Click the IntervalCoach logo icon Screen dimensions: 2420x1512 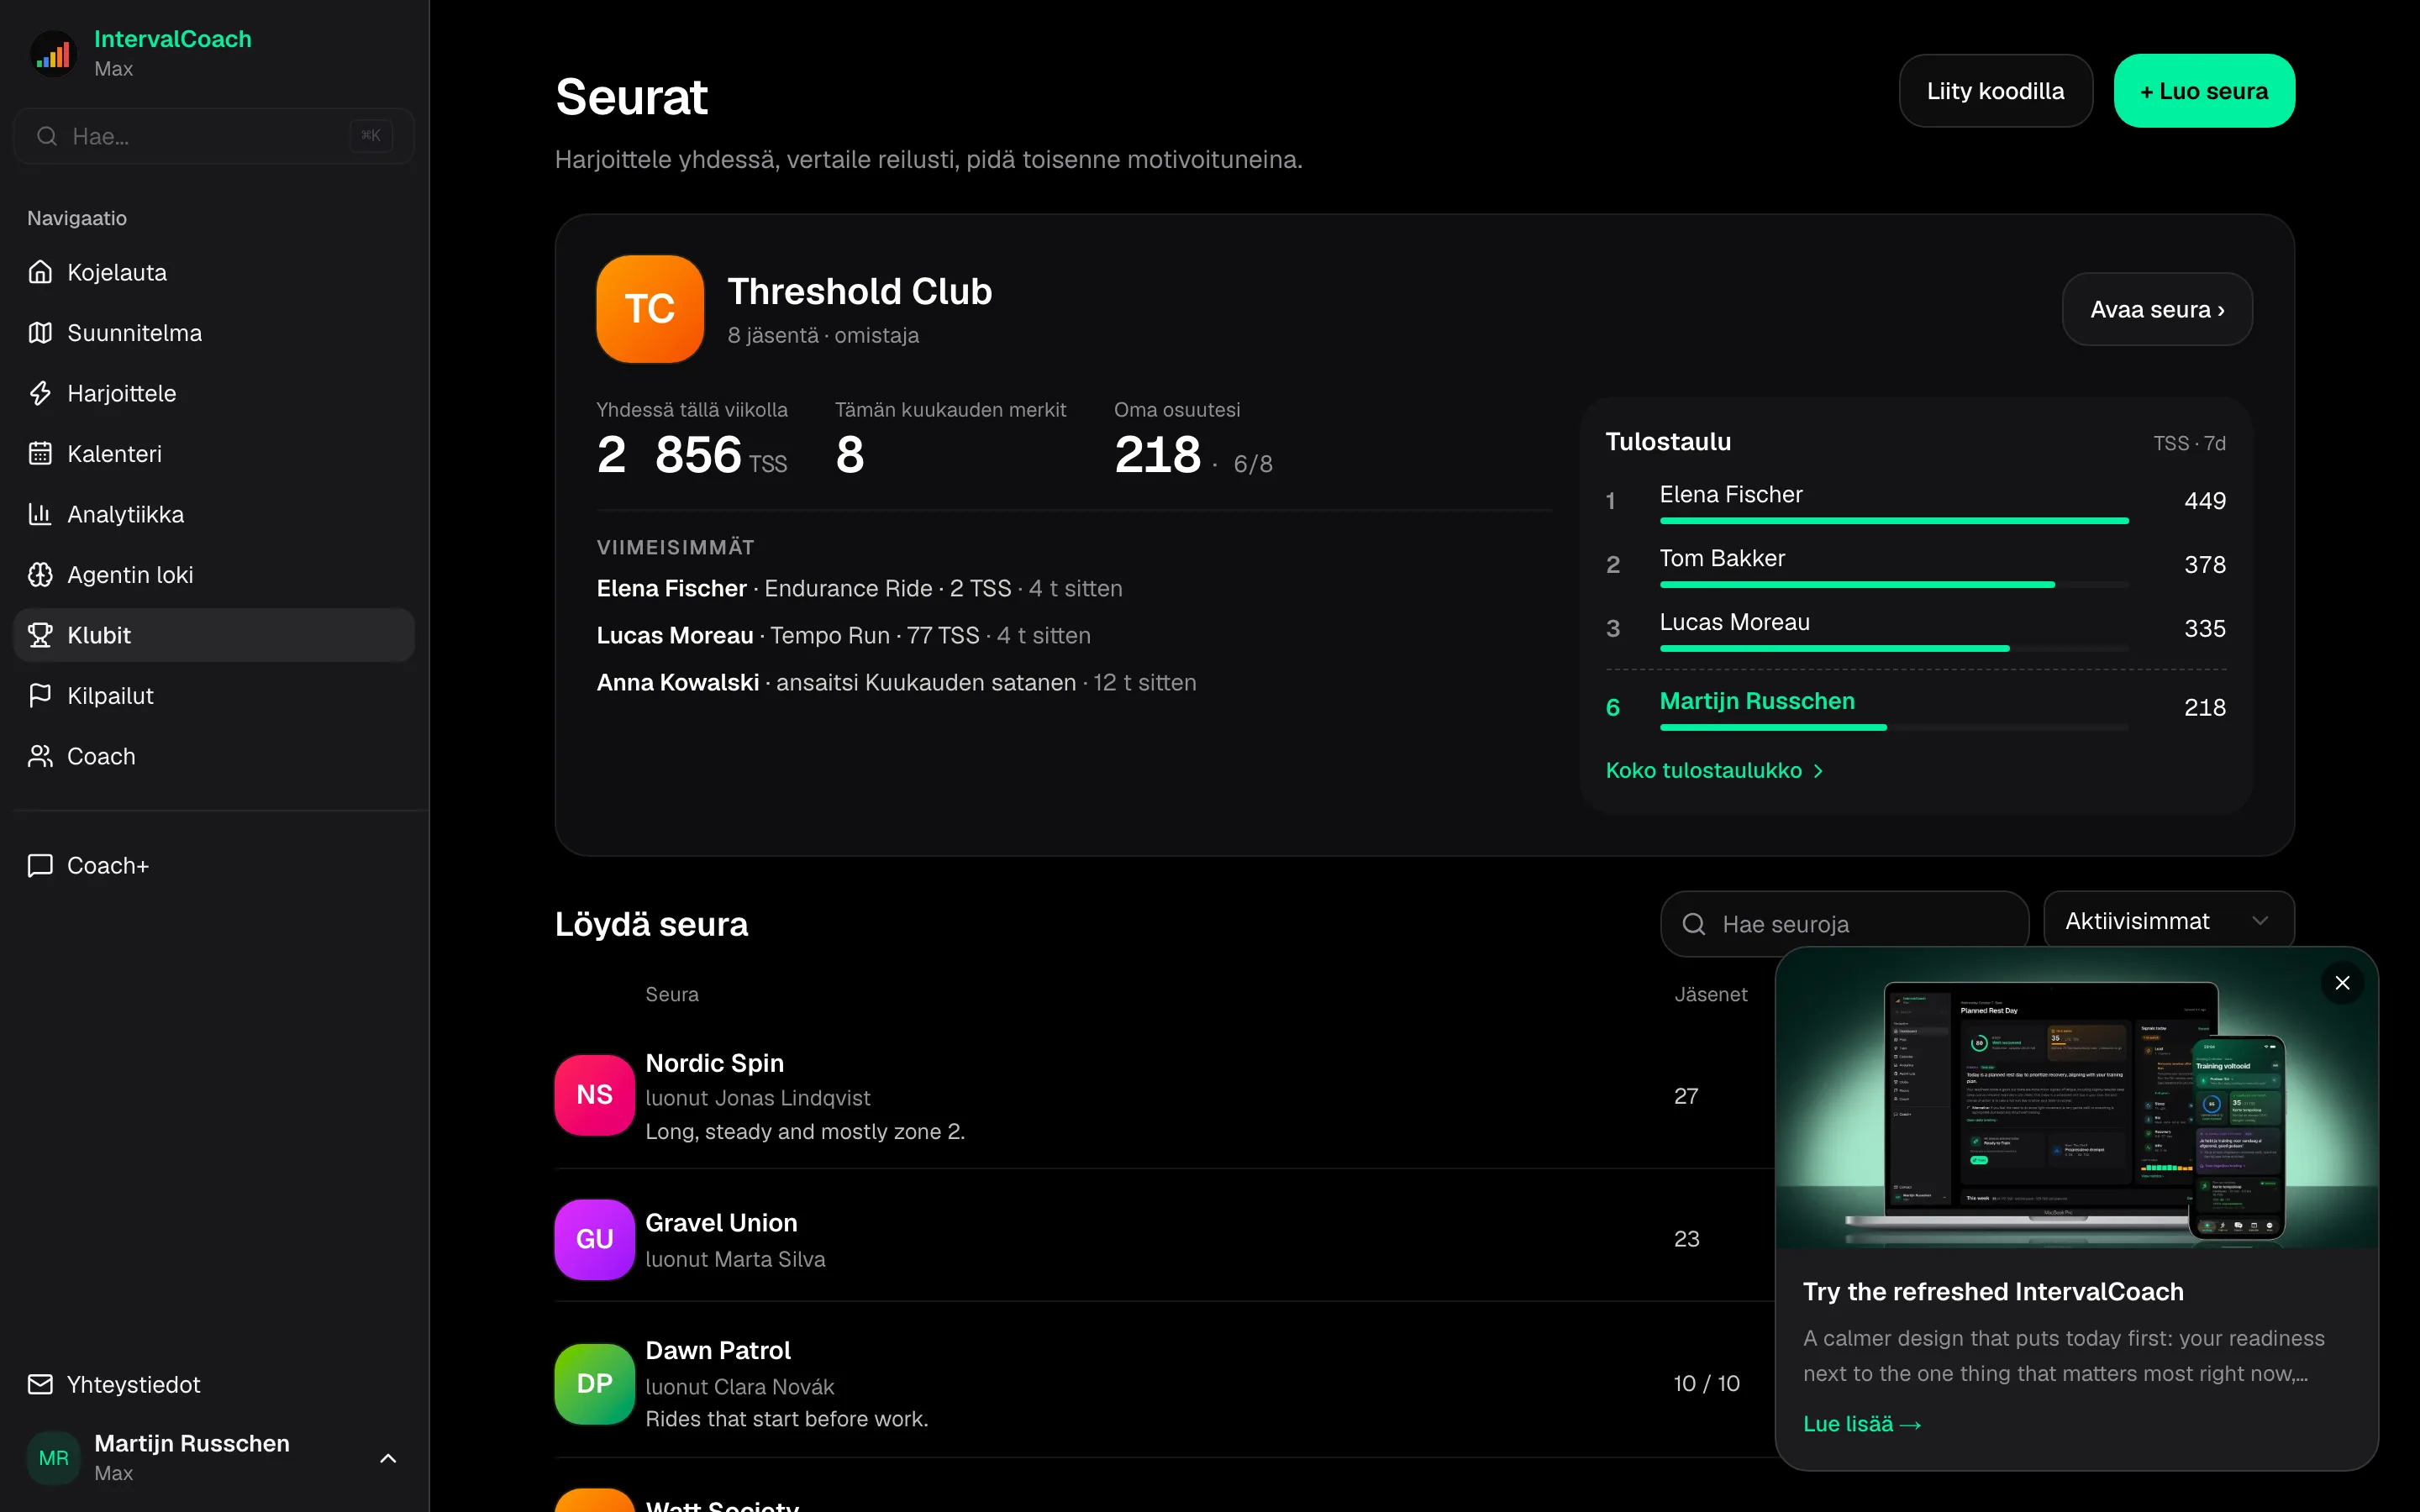coord(54,54)
